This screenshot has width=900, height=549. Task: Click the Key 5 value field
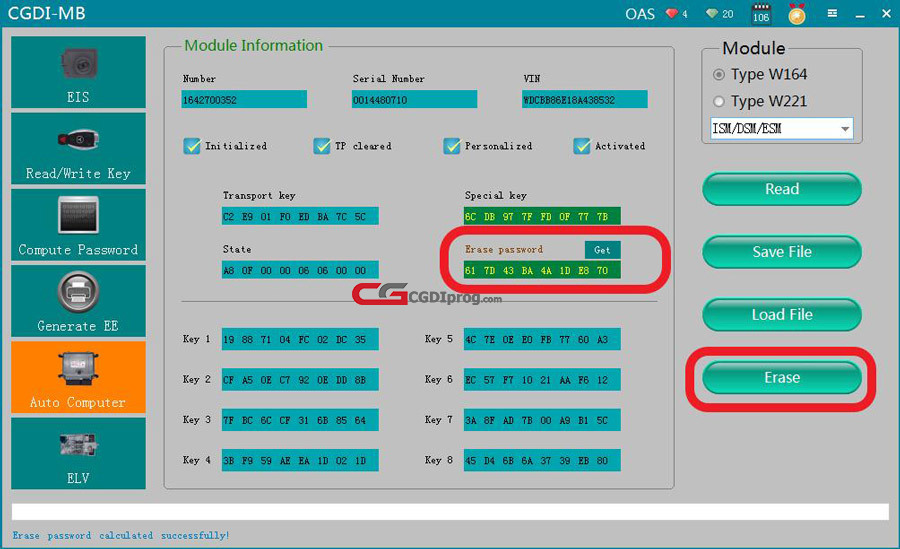click(x=542, y=339)
